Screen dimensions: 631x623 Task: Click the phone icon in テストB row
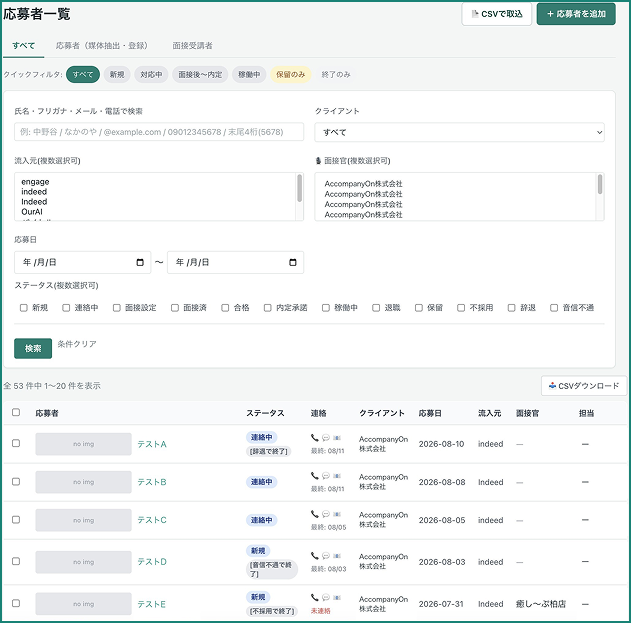tap(315, 476)
